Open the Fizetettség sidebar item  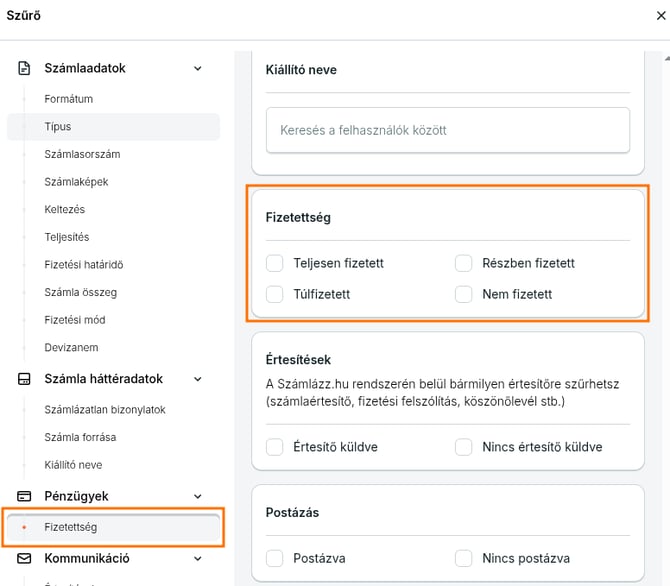pyautogui.click(x=71, y=527)
